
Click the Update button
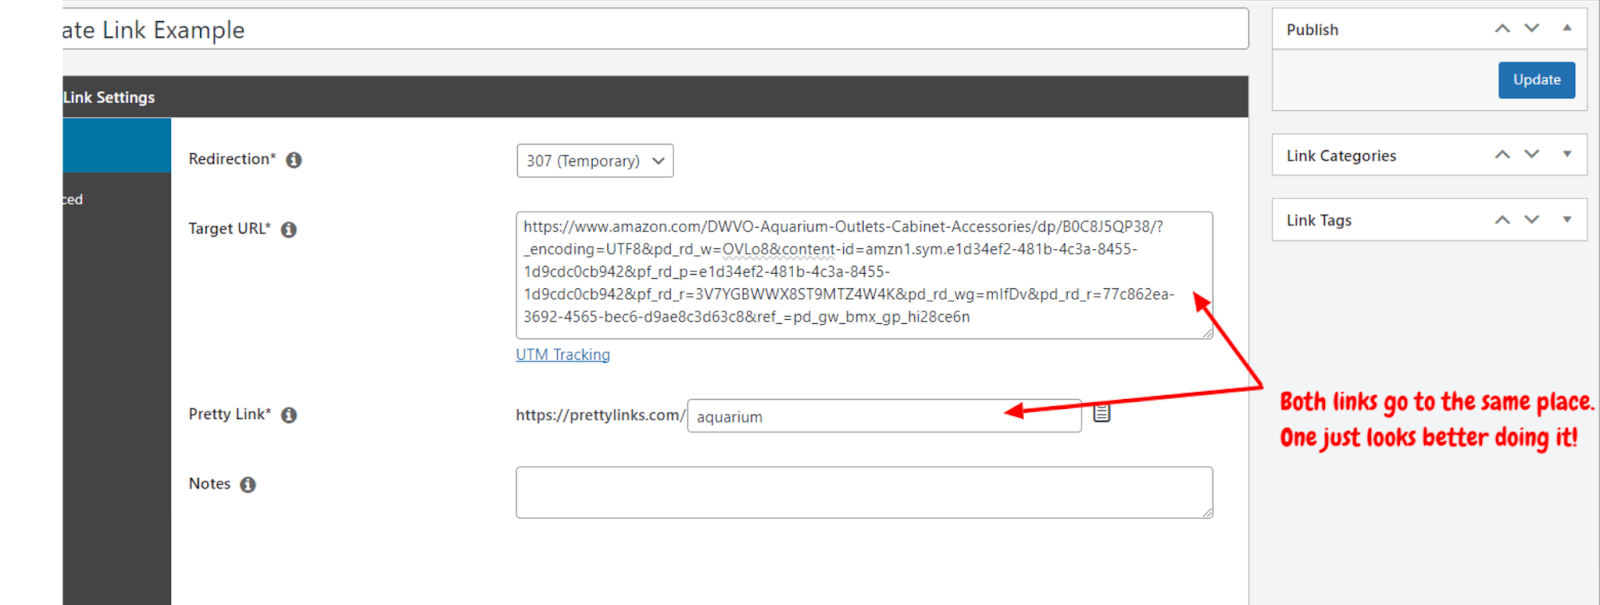(x=1537, y=80)
